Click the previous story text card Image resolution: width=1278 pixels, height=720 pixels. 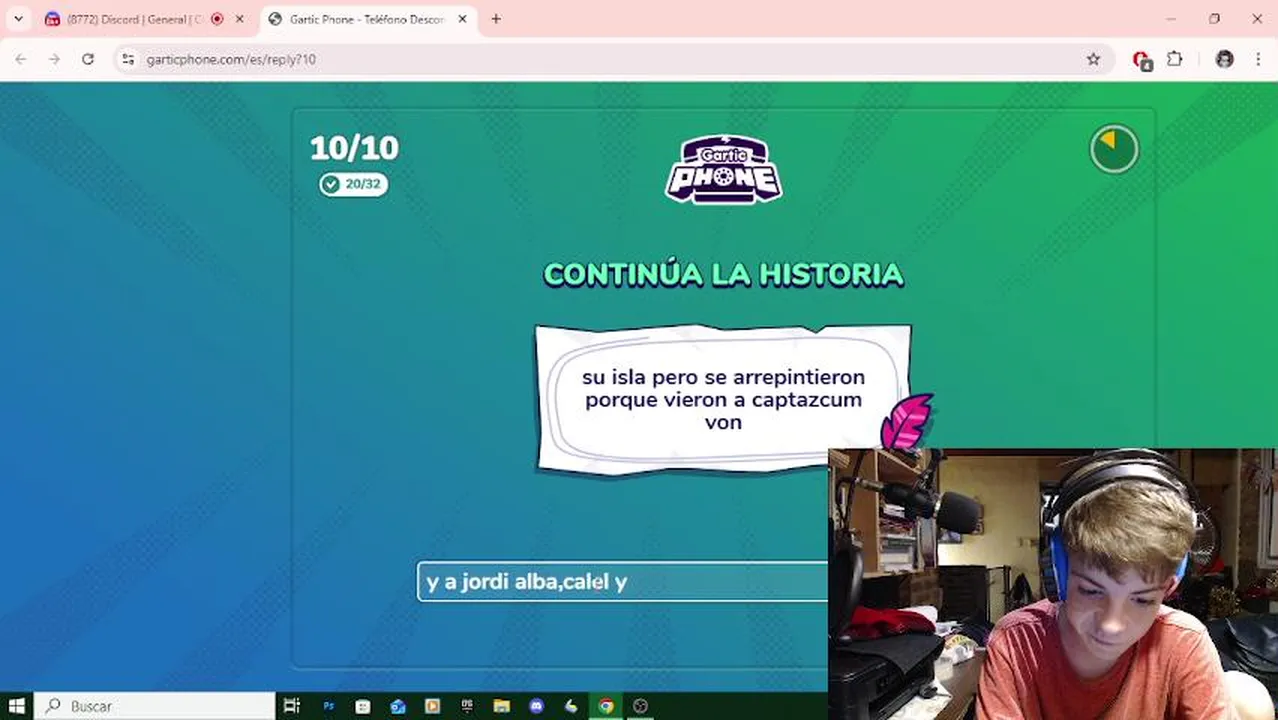pyautogui.click(x=723, y=399)
